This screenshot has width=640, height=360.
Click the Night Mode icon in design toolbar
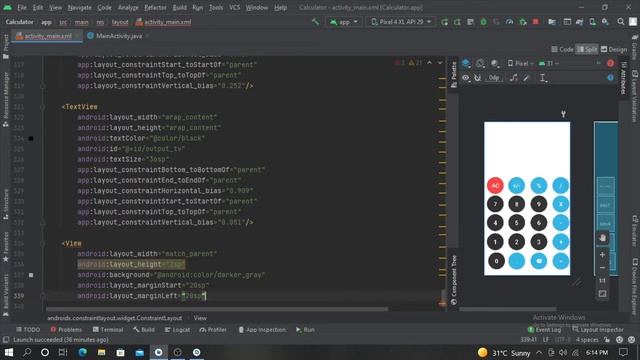point(495,63)
